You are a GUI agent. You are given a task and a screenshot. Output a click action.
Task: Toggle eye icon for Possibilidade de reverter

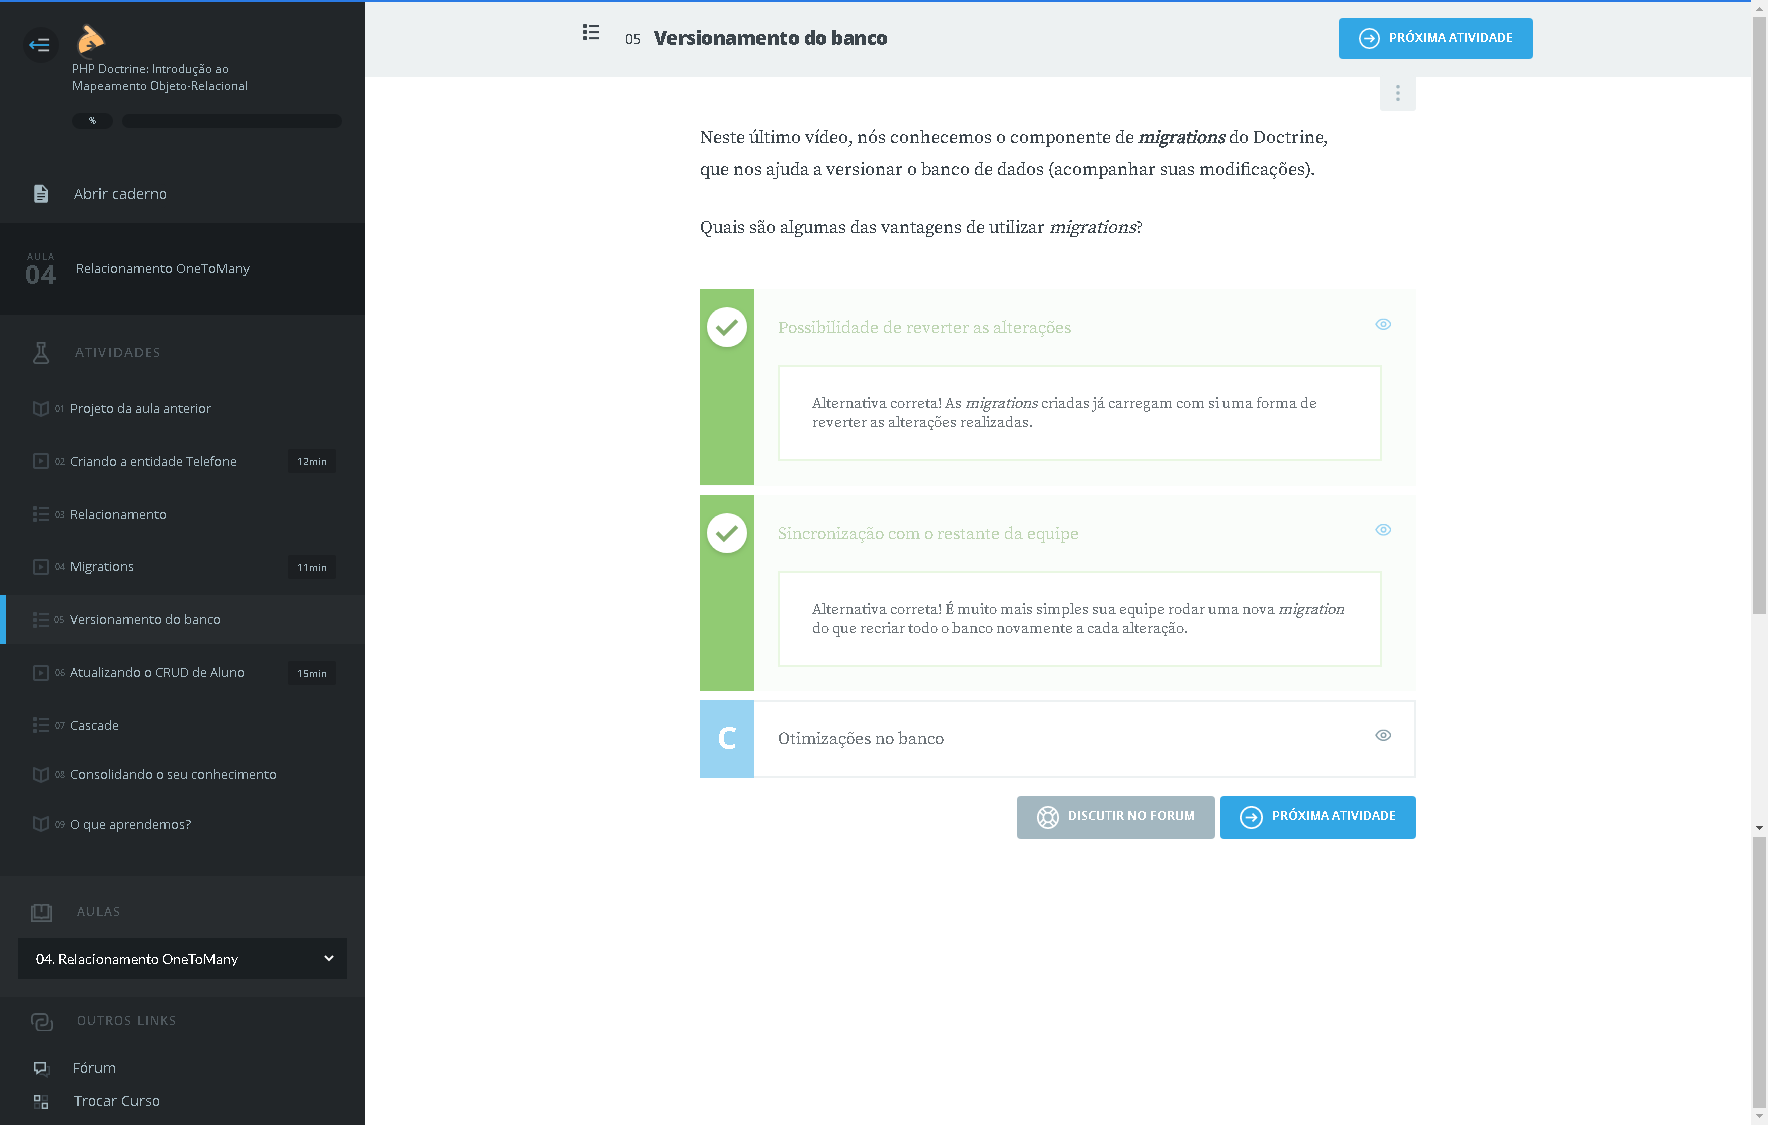point(1383,324)
